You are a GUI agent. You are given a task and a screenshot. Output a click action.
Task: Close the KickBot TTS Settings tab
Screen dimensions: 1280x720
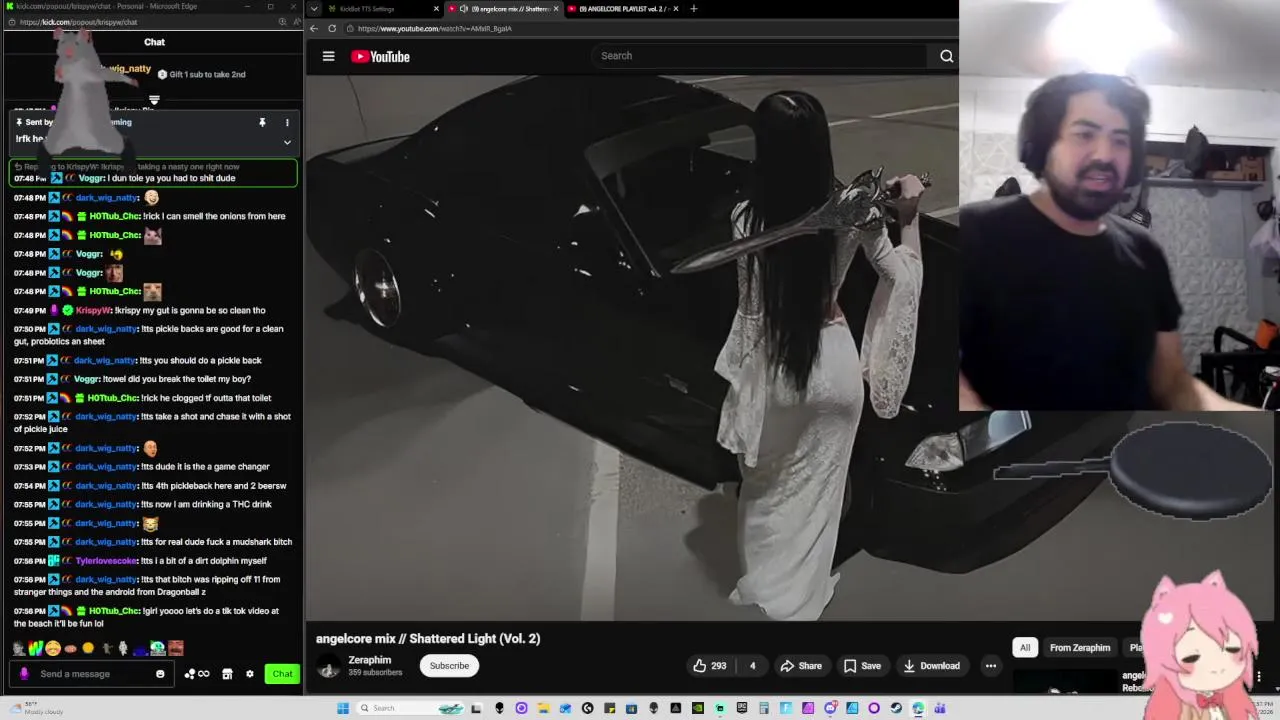click(436, 9)
